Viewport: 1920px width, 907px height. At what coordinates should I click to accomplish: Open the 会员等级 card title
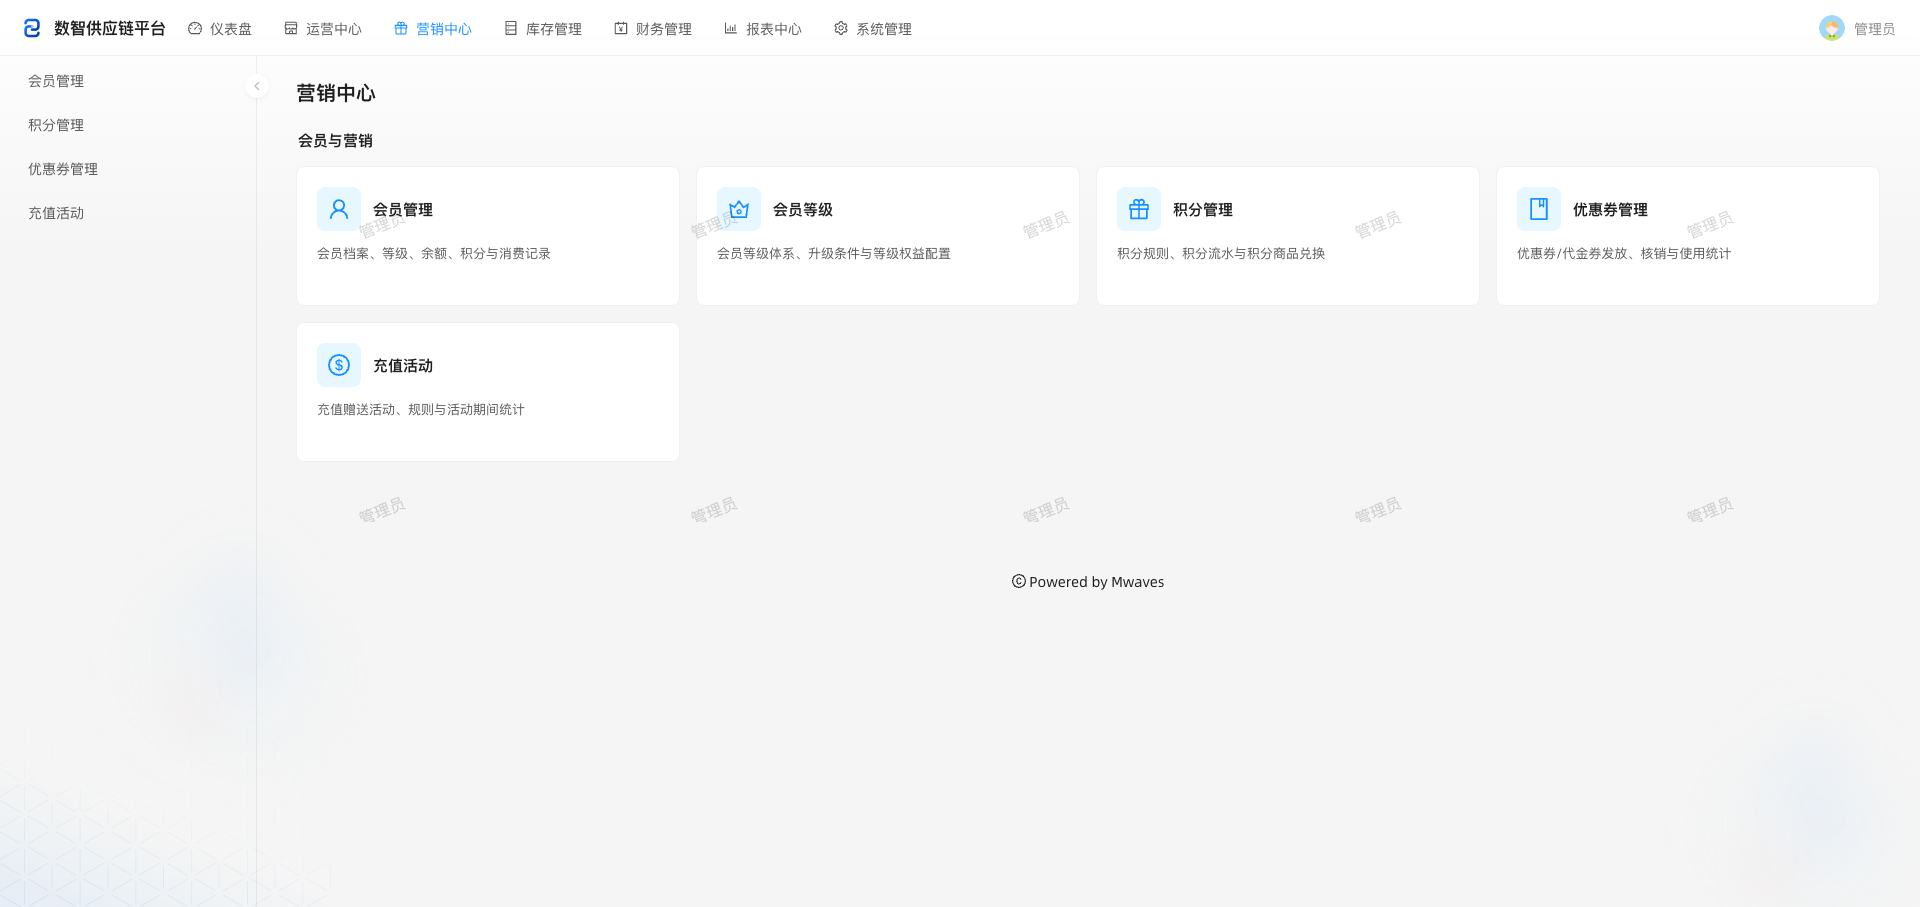tap(803, 209)
